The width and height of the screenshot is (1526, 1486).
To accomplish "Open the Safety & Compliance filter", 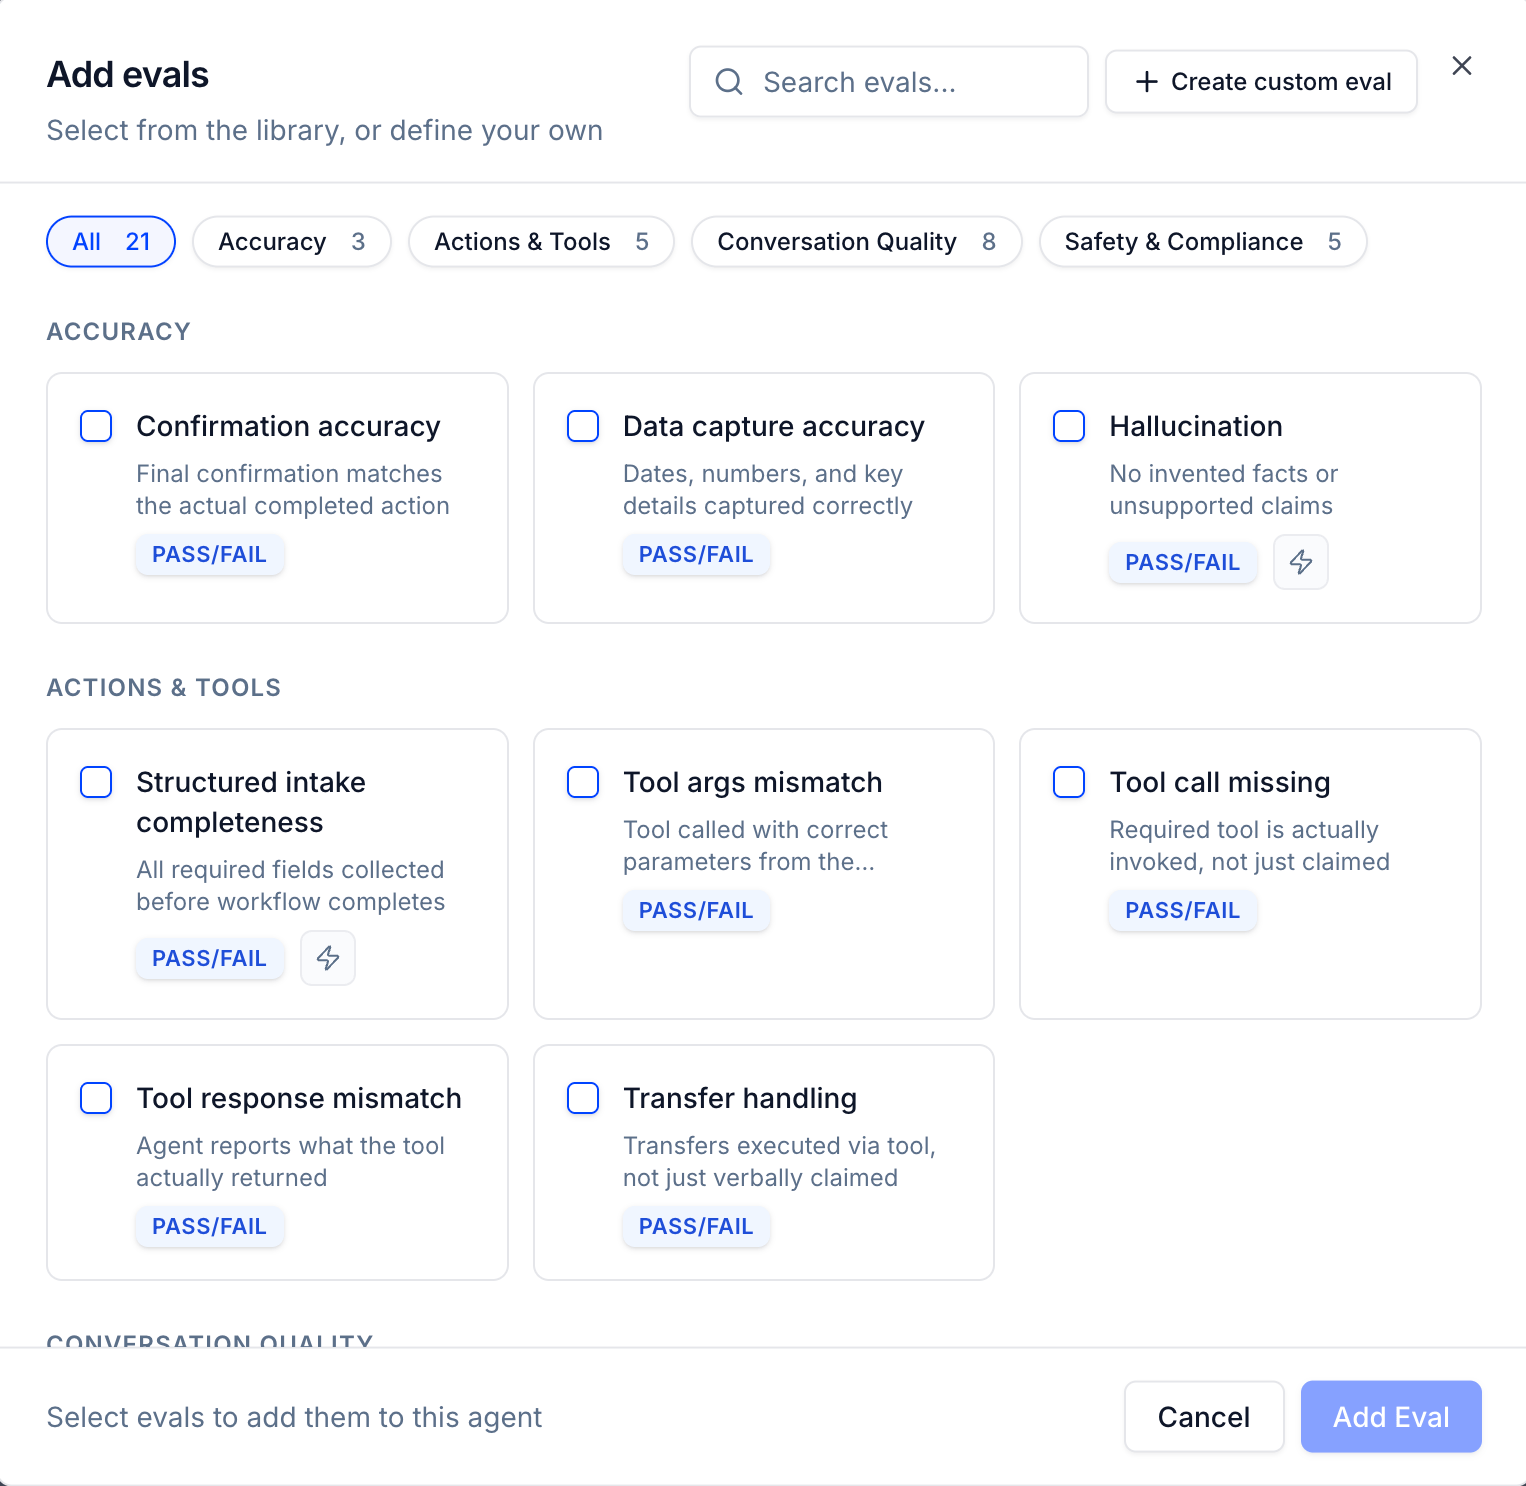I will (x=1203, y=242).
